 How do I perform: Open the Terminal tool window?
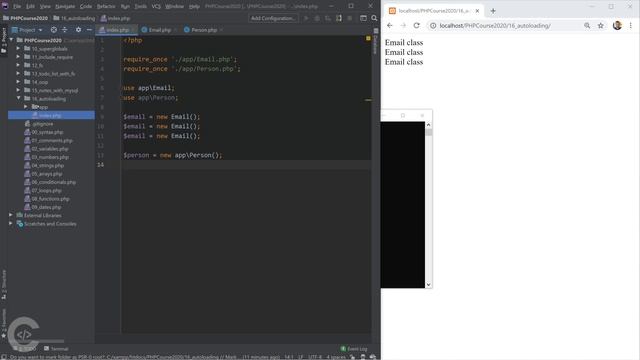tap(56, 349)
